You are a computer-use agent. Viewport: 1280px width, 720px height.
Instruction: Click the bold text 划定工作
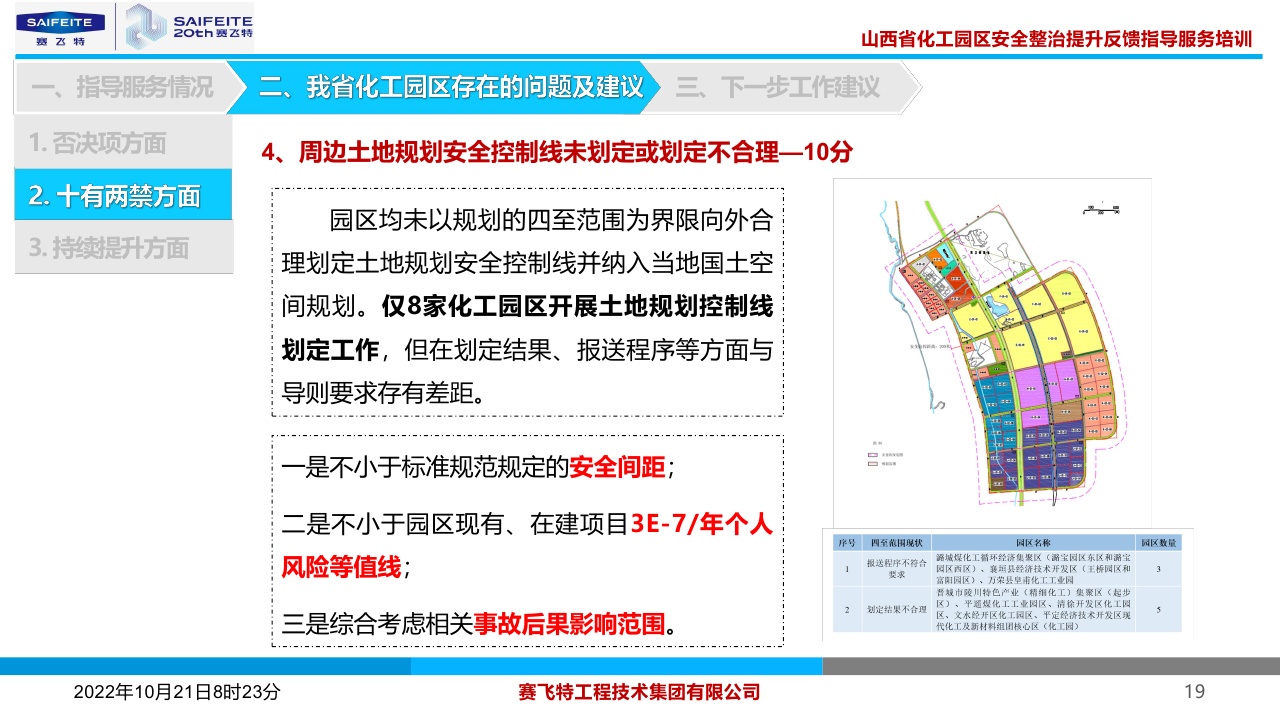[x=330, y=349]
